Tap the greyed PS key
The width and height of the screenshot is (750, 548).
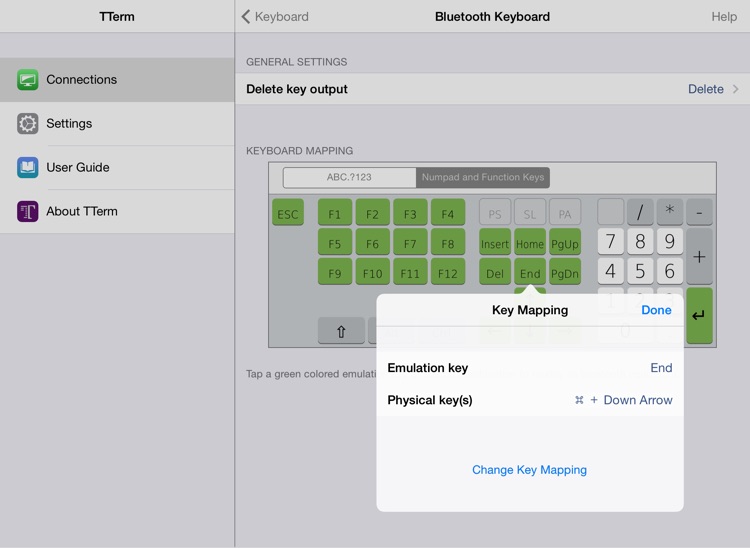(495, 212)
